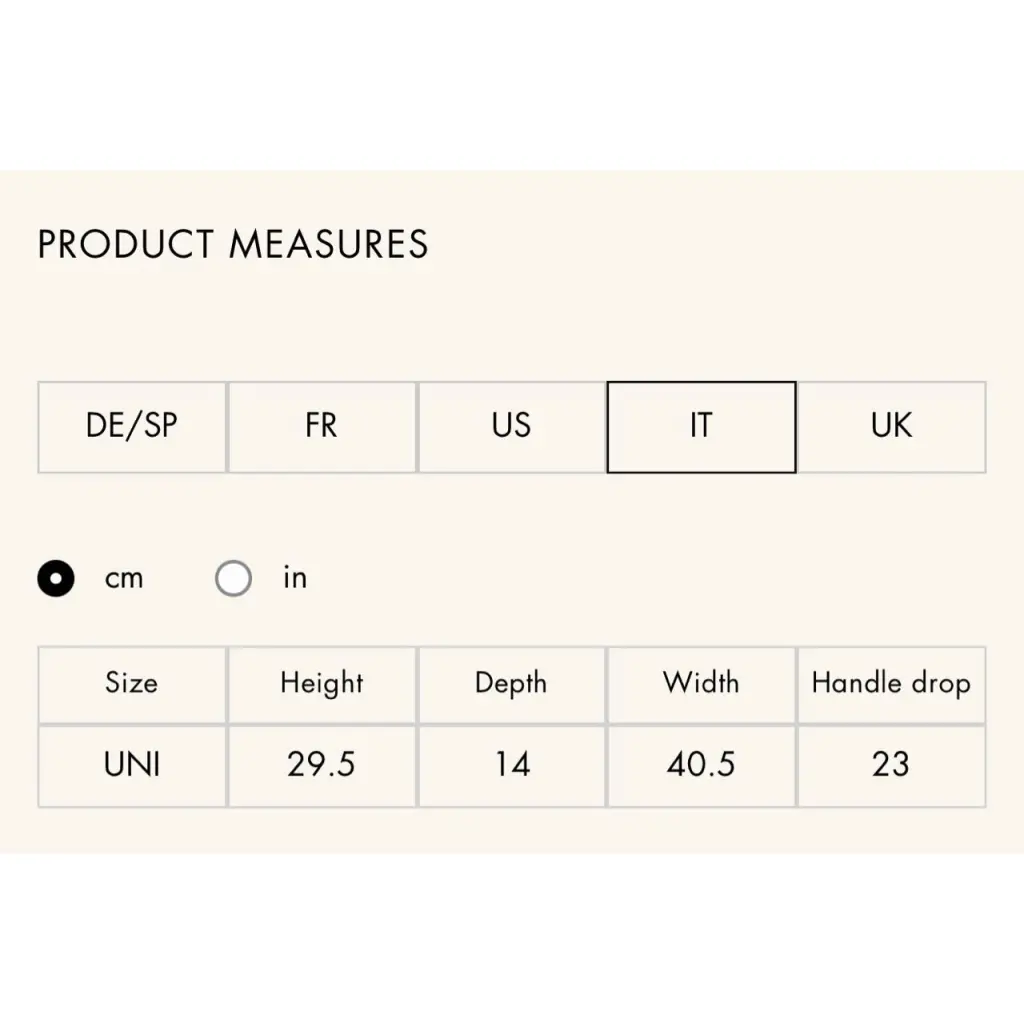Click the 14 depth value cell

[511, 765]
